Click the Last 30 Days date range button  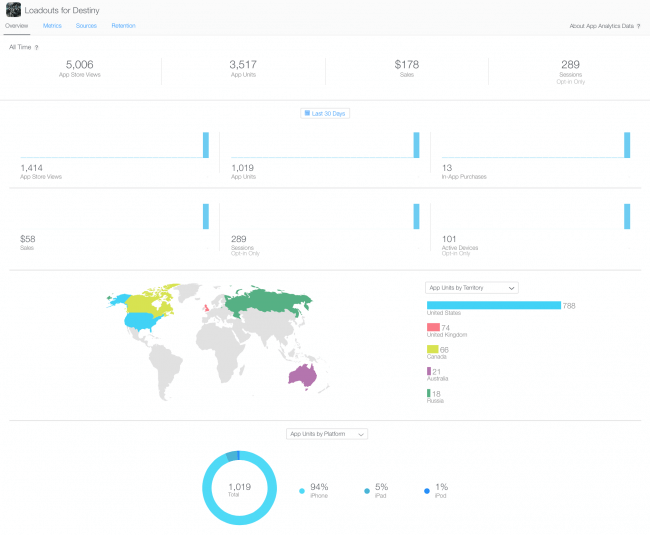tap(325, 114)
